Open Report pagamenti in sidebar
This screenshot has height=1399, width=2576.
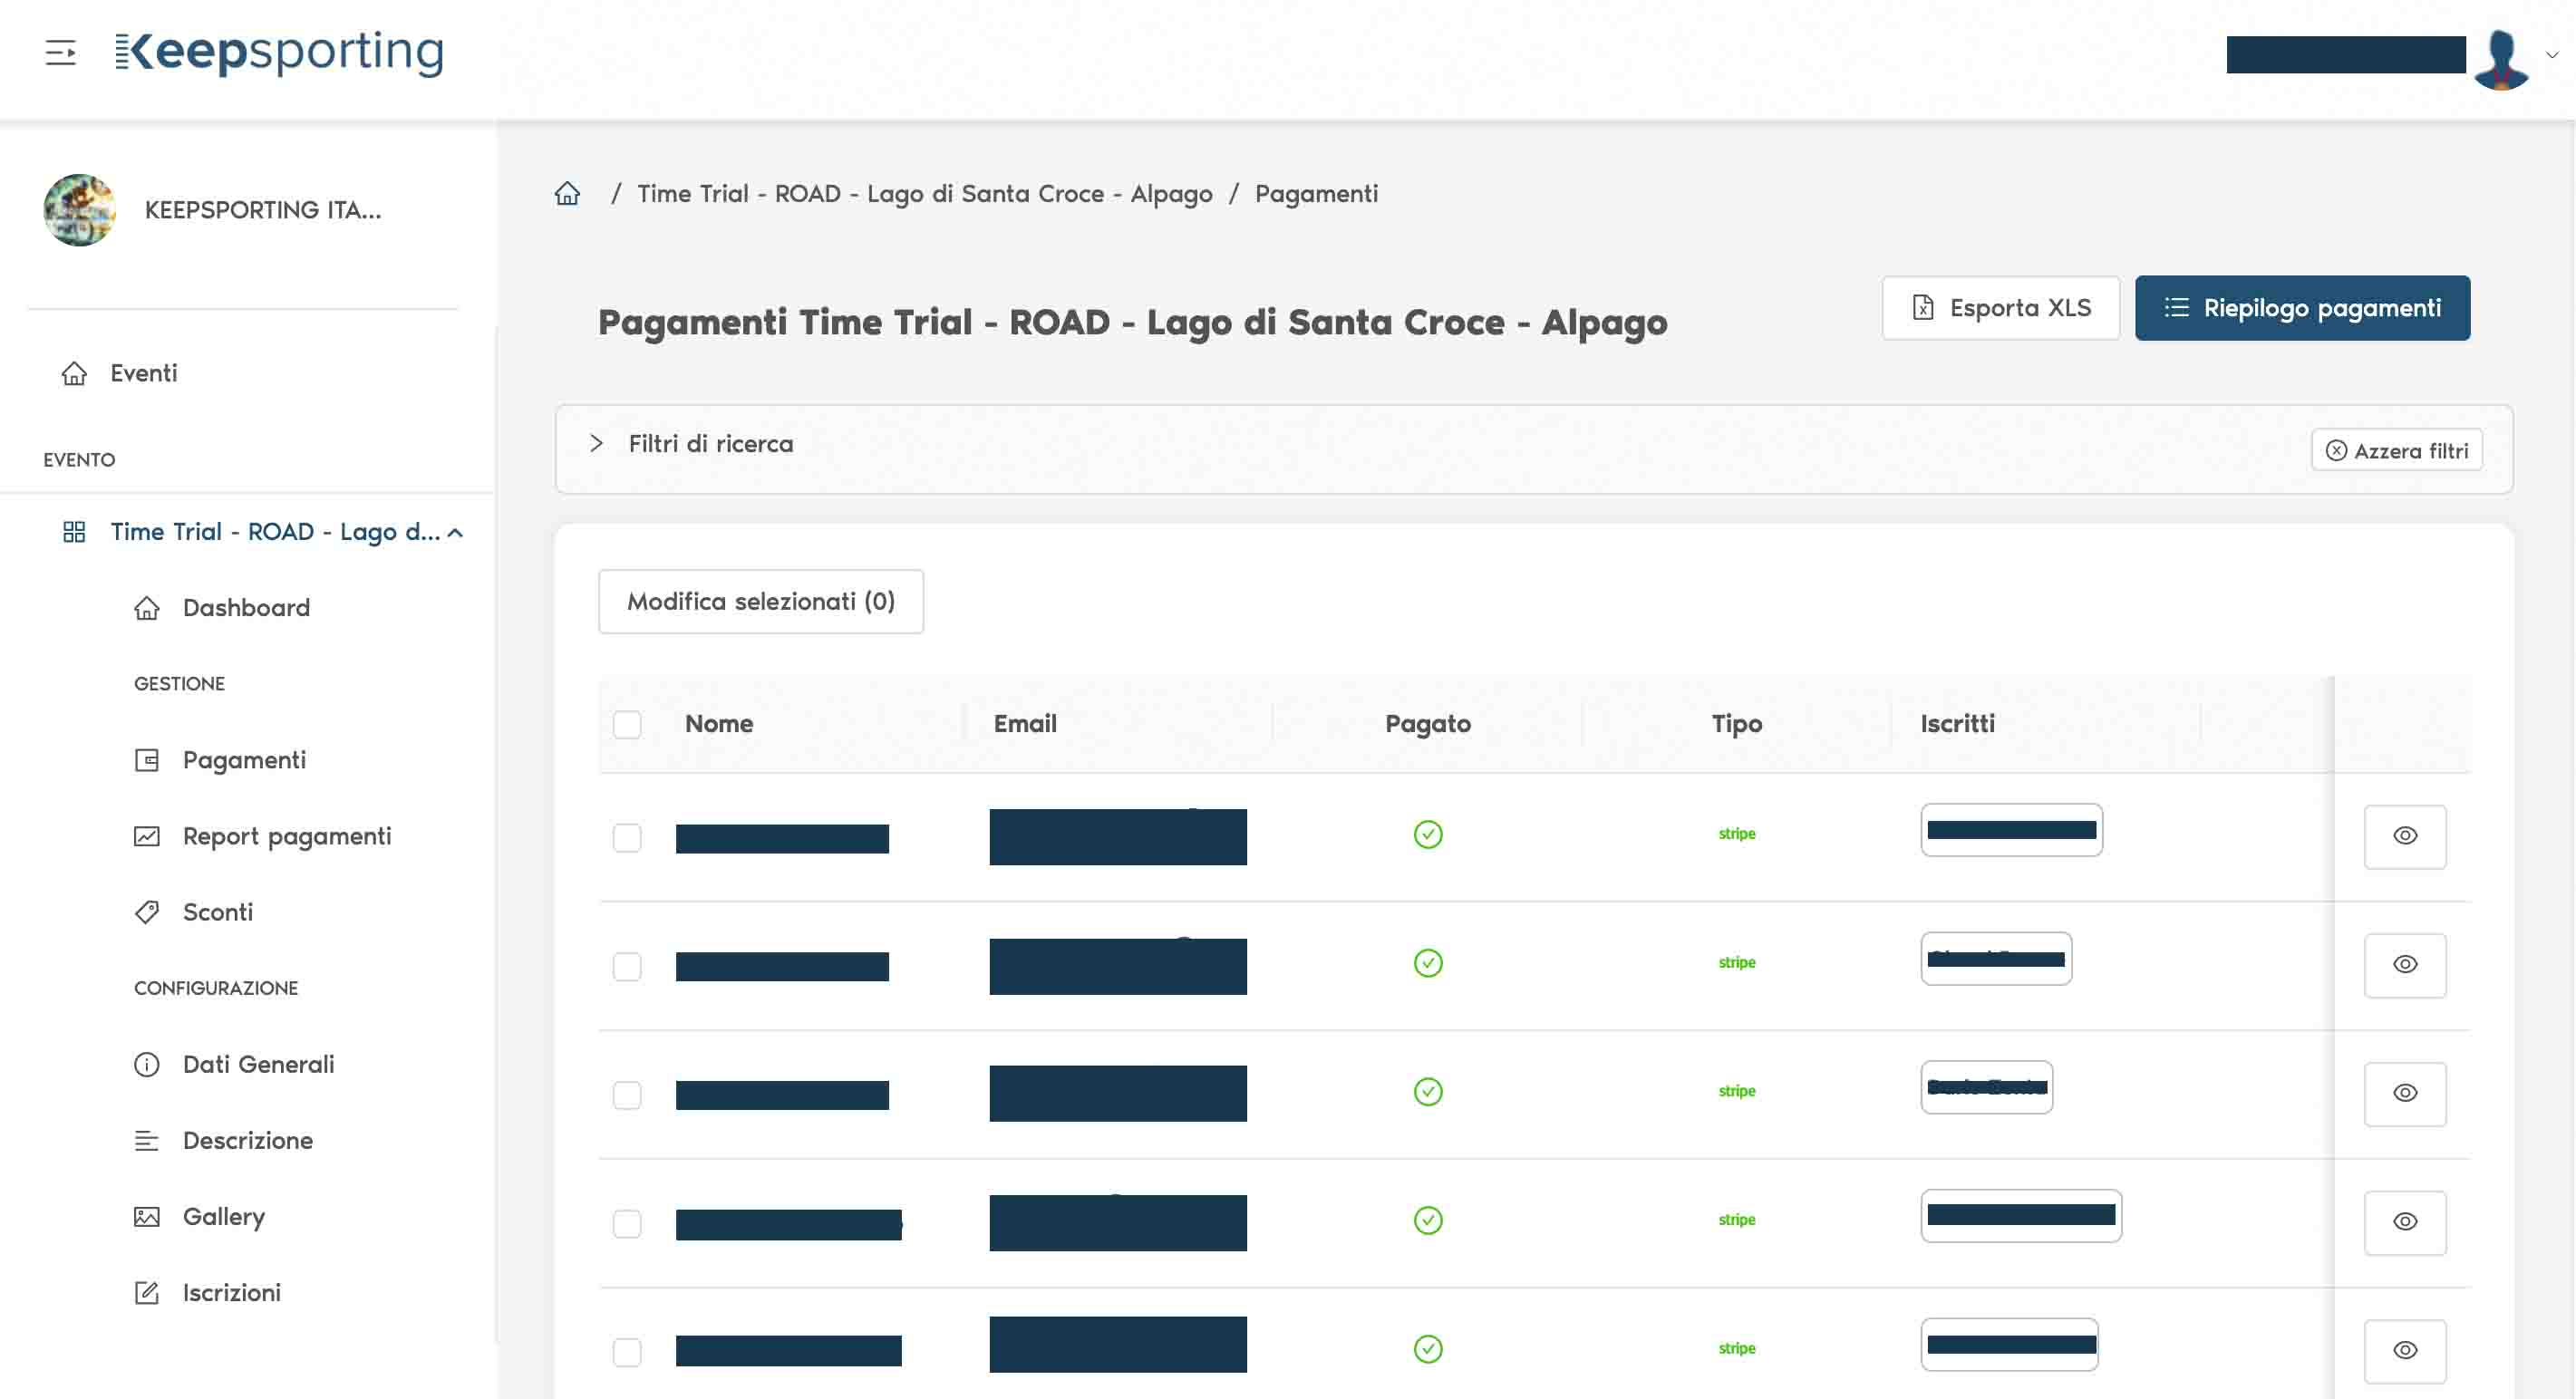[286, 836]
